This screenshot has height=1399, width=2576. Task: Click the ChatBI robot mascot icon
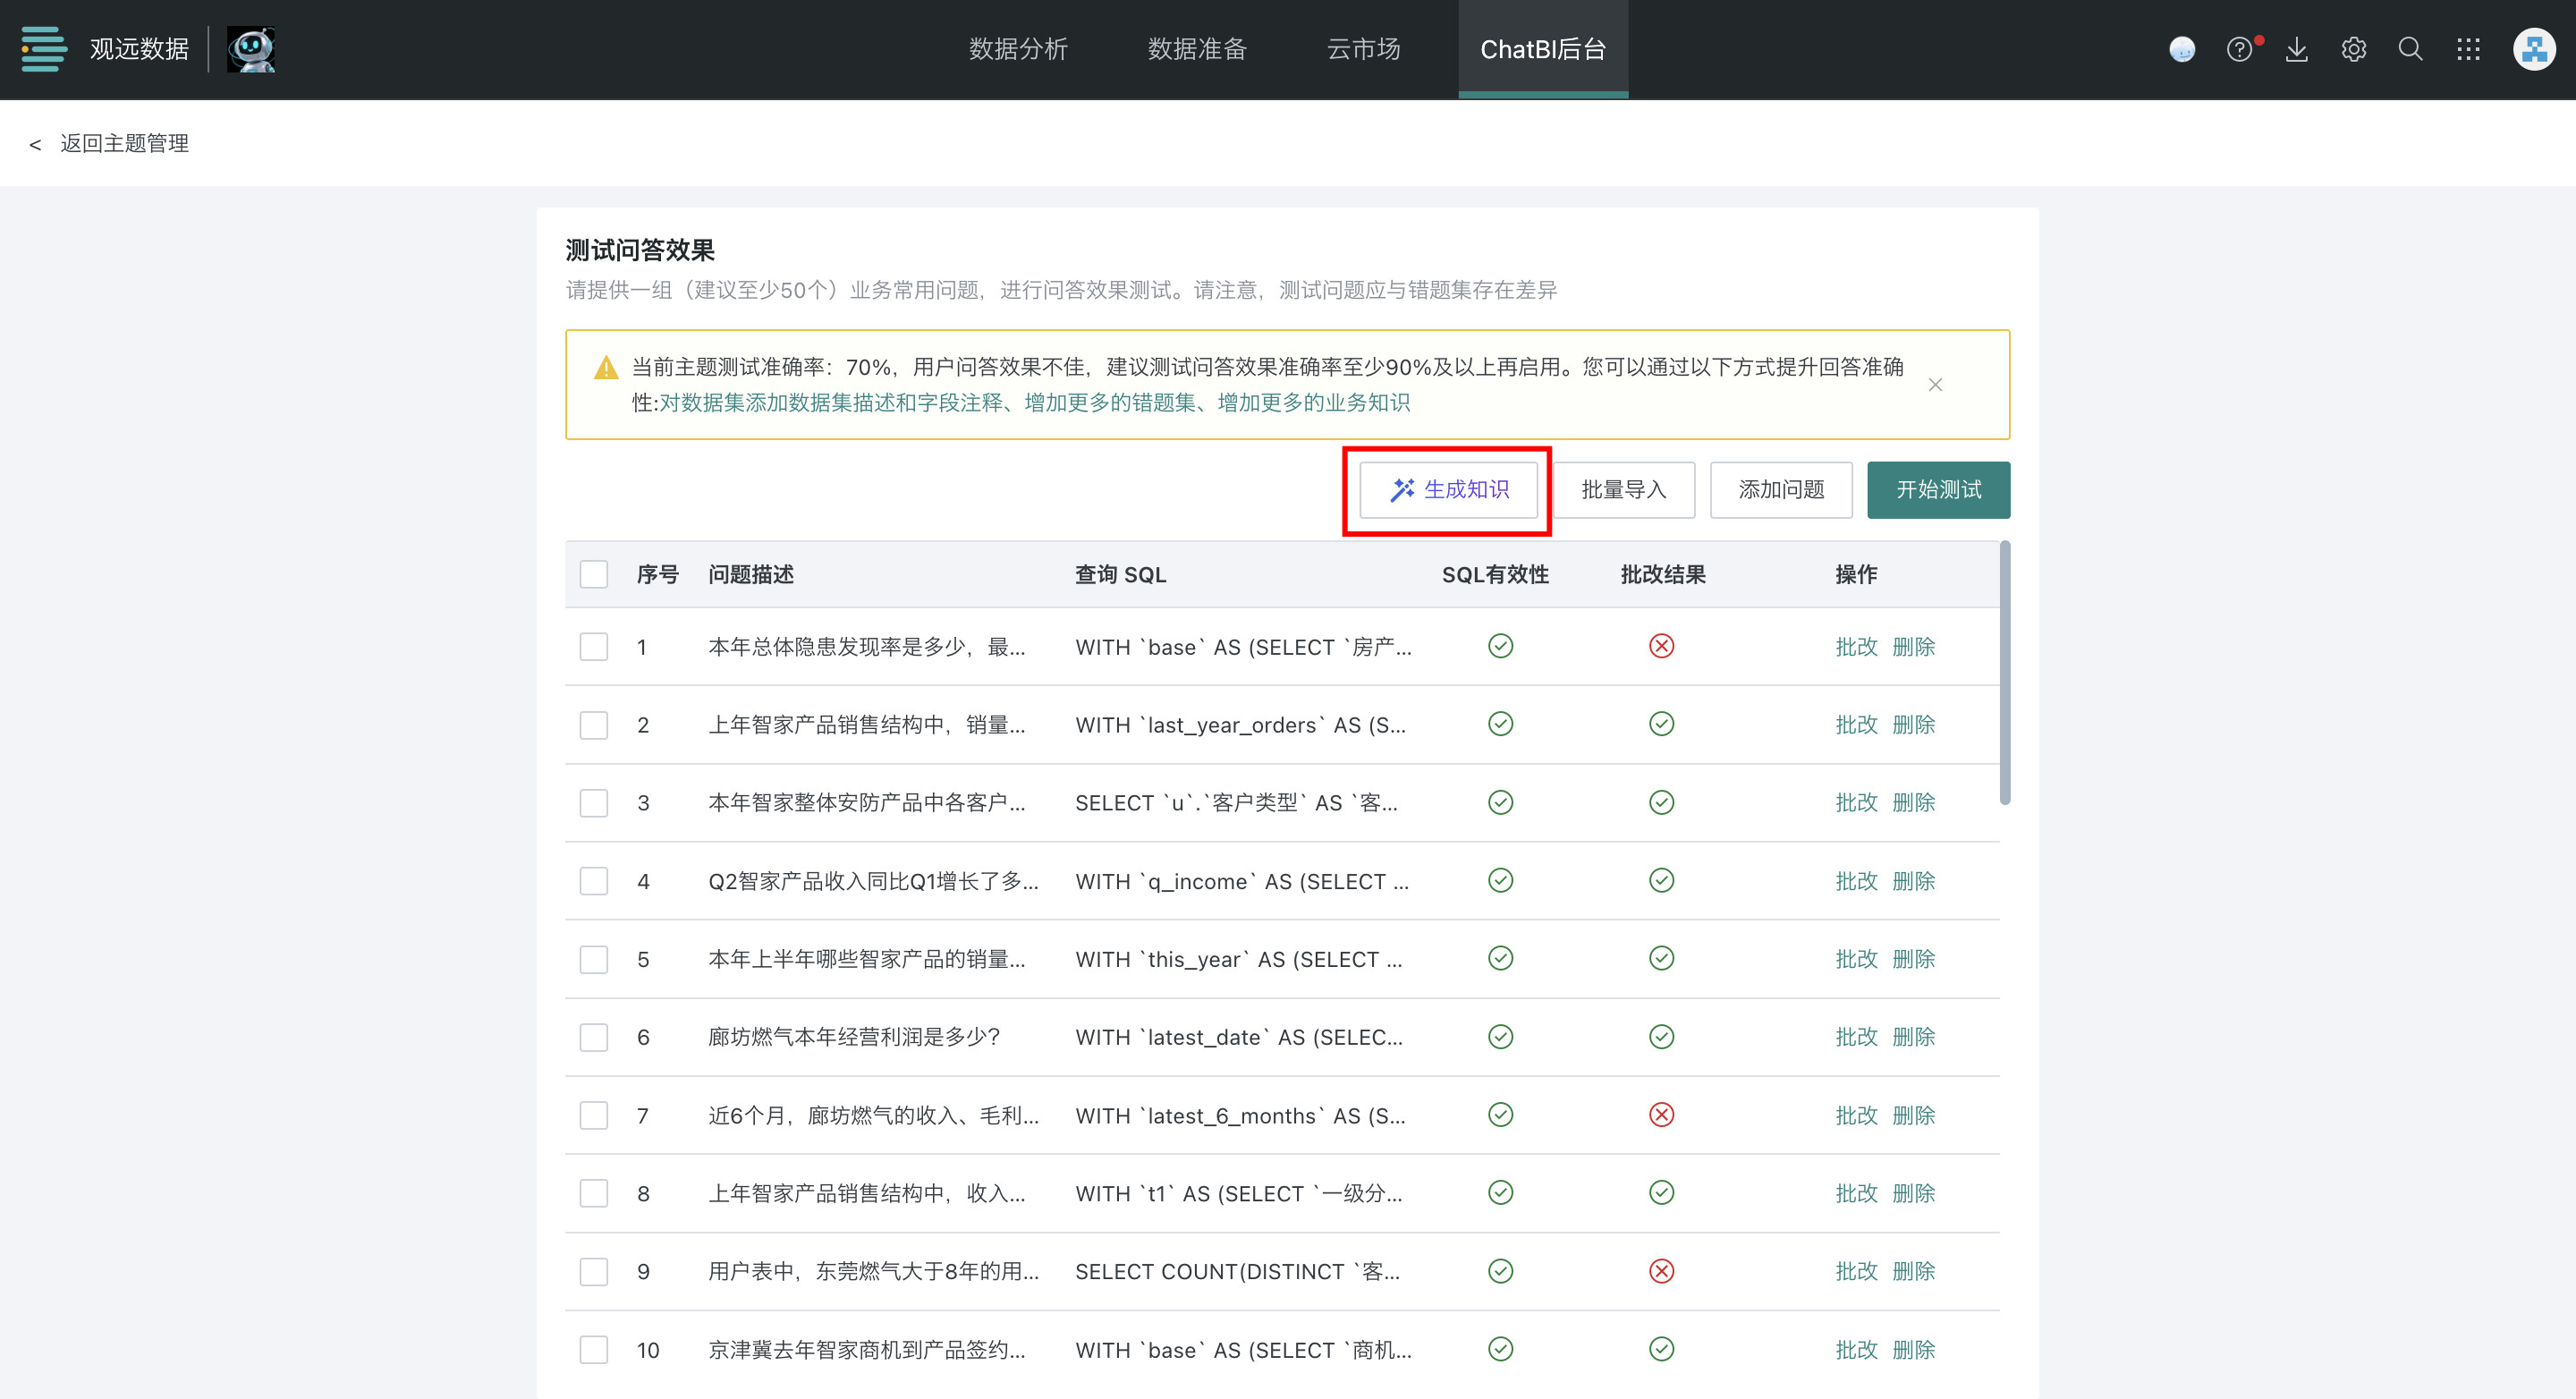pyautogui.click(x=251, y=49)
